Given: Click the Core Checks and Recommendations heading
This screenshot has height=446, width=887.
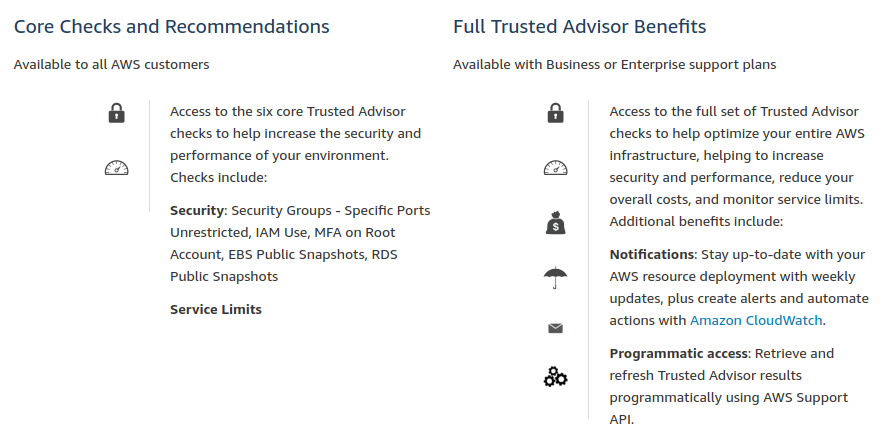Looking at the screenshot, I should [172, 27].
